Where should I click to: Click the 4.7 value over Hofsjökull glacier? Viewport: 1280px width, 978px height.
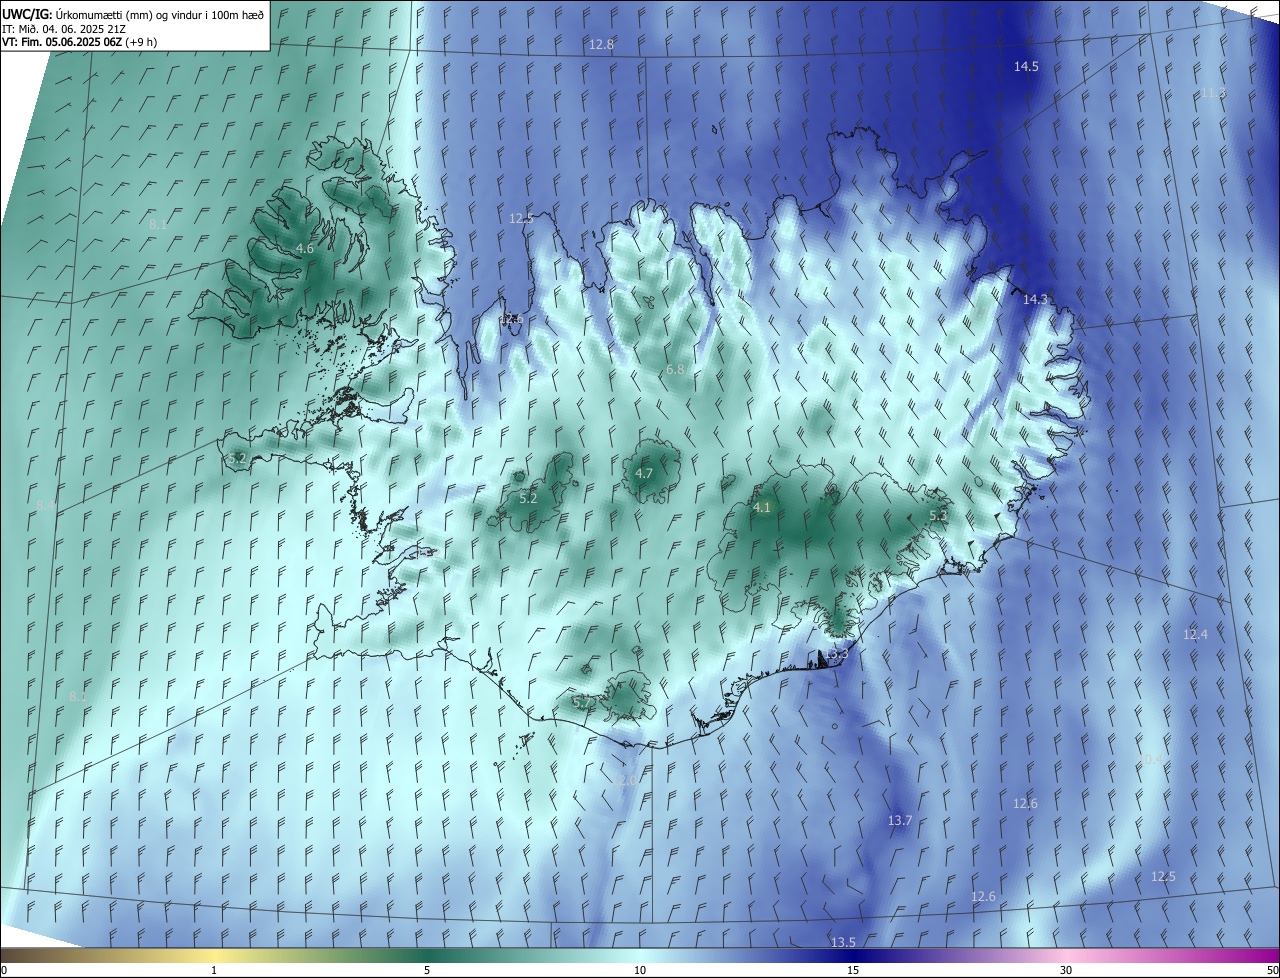(644, 473)
